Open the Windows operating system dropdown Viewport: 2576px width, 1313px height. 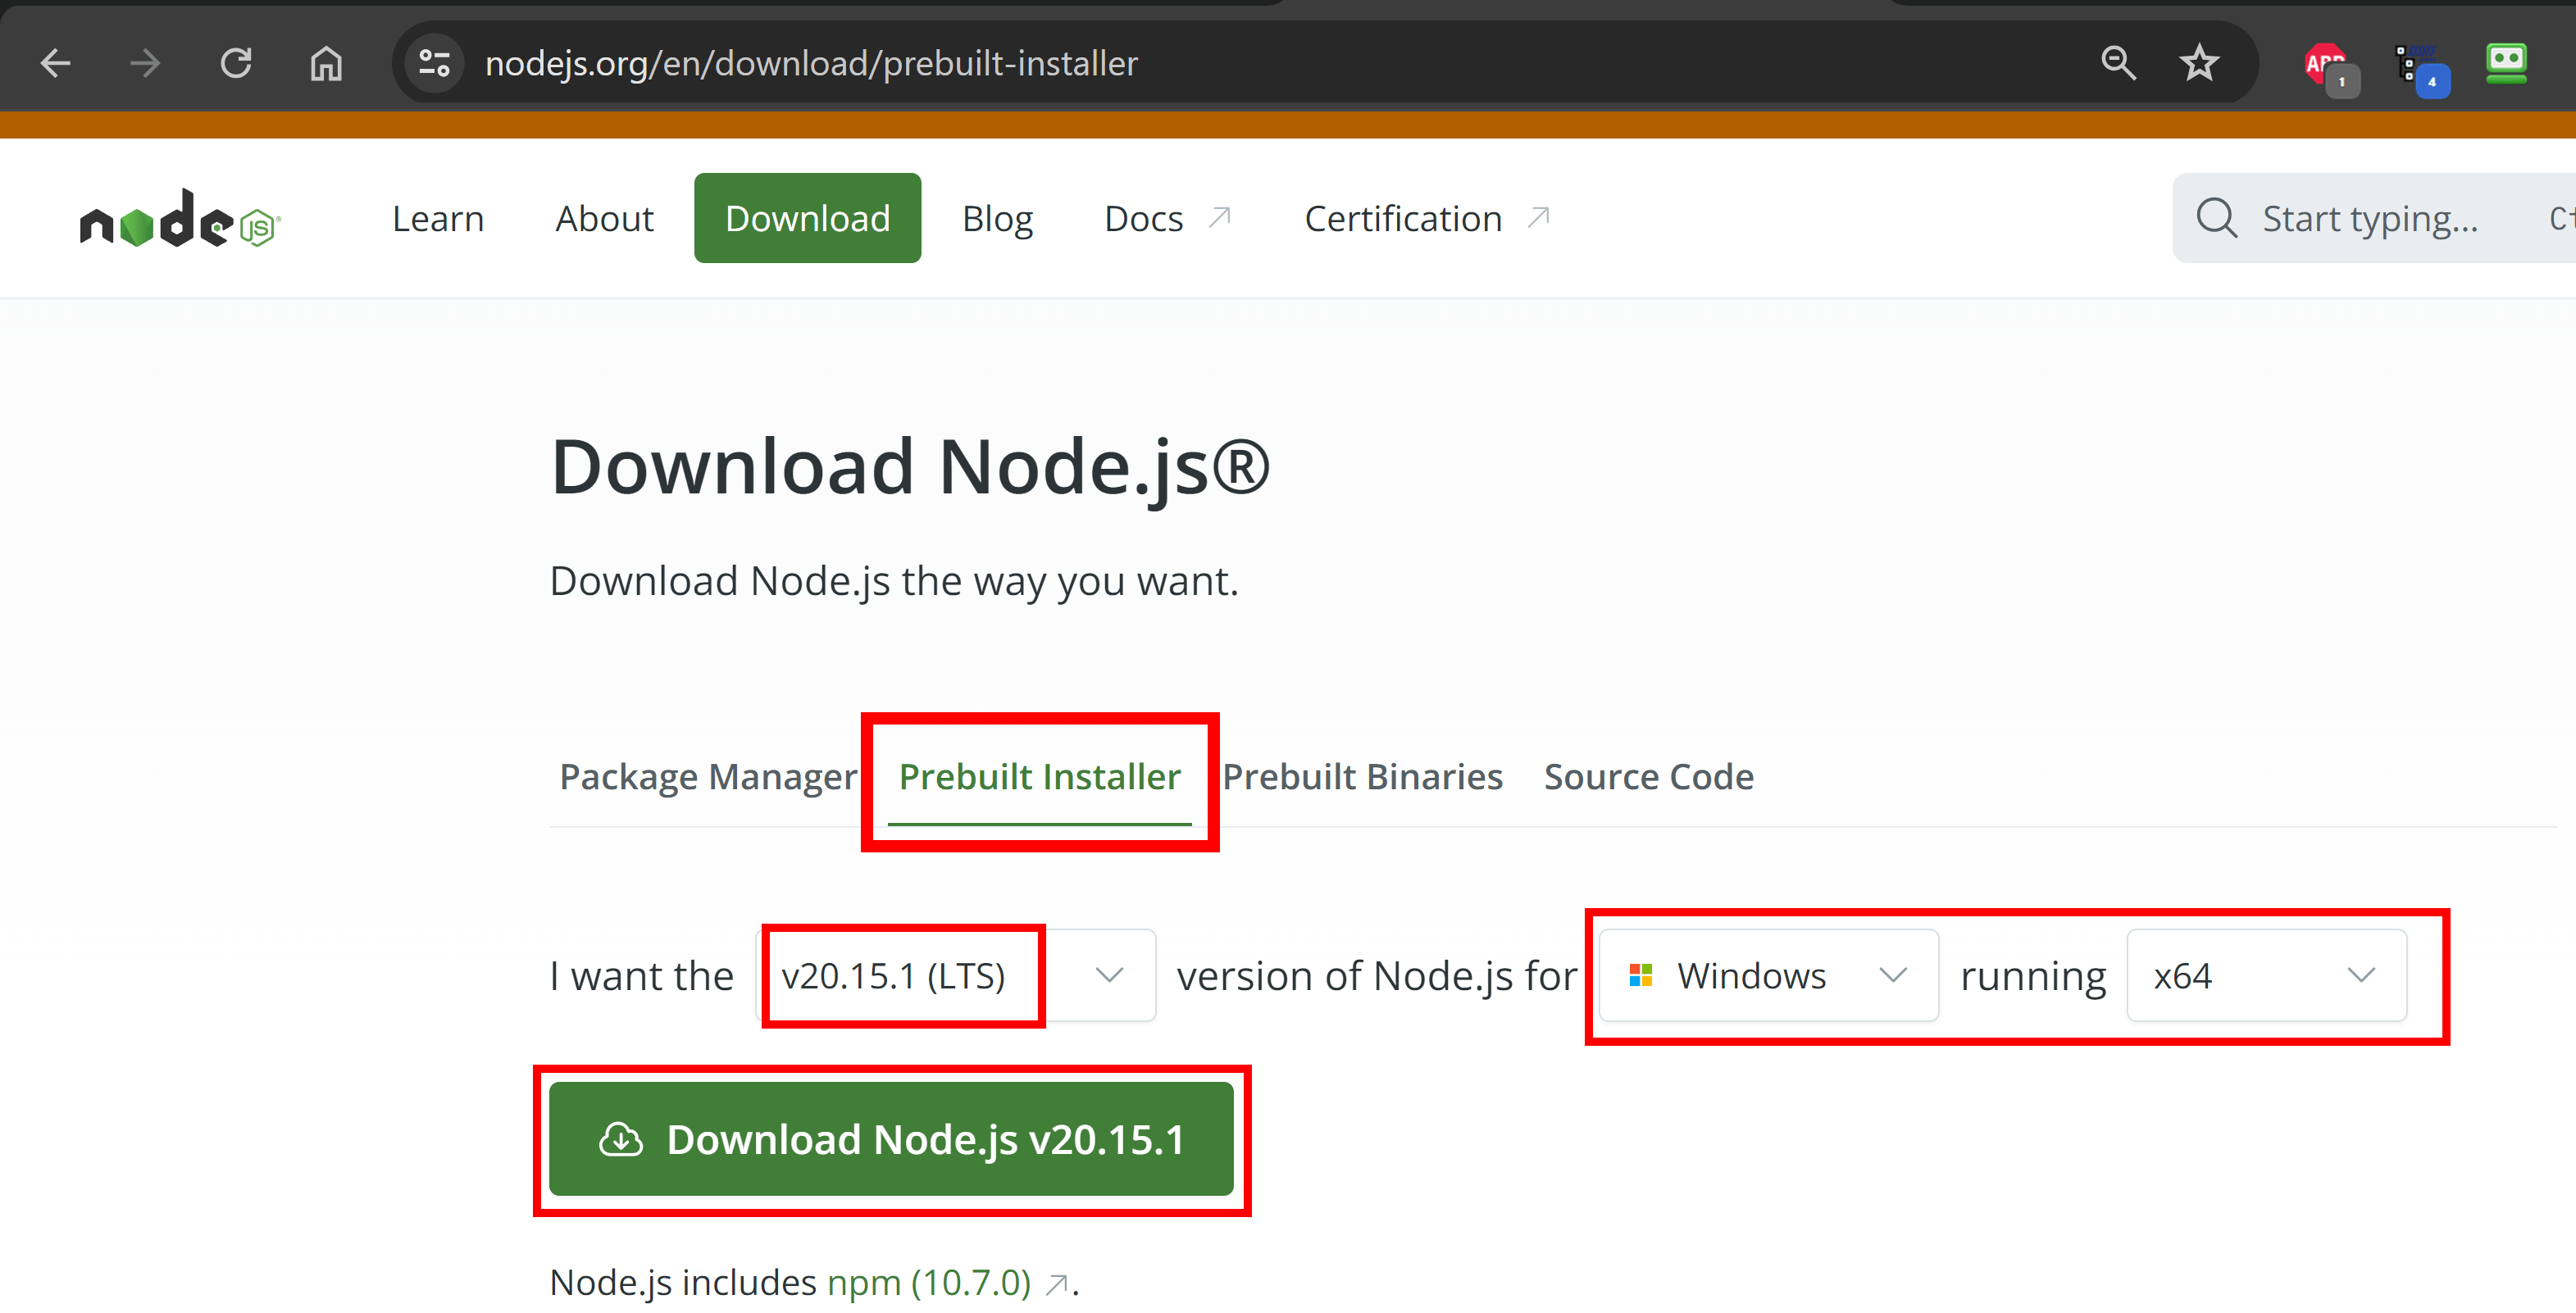click(x=1768, y=975)
